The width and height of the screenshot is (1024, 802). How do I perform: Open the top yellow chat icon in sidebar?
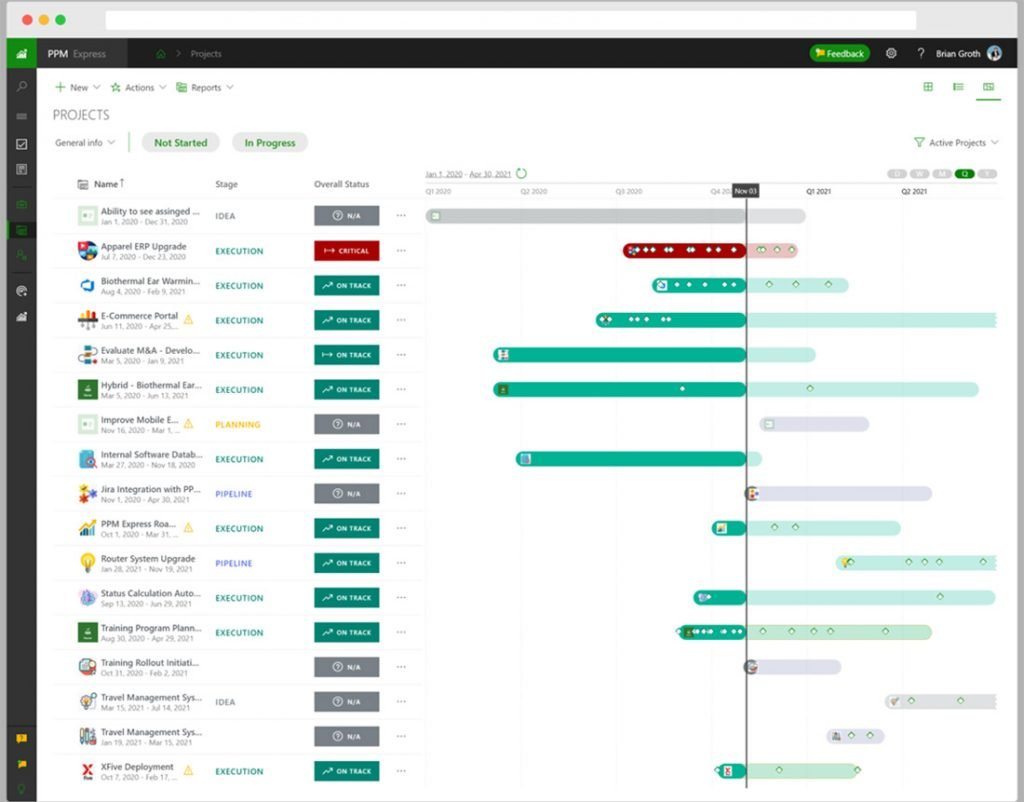(x=22, y=738)
